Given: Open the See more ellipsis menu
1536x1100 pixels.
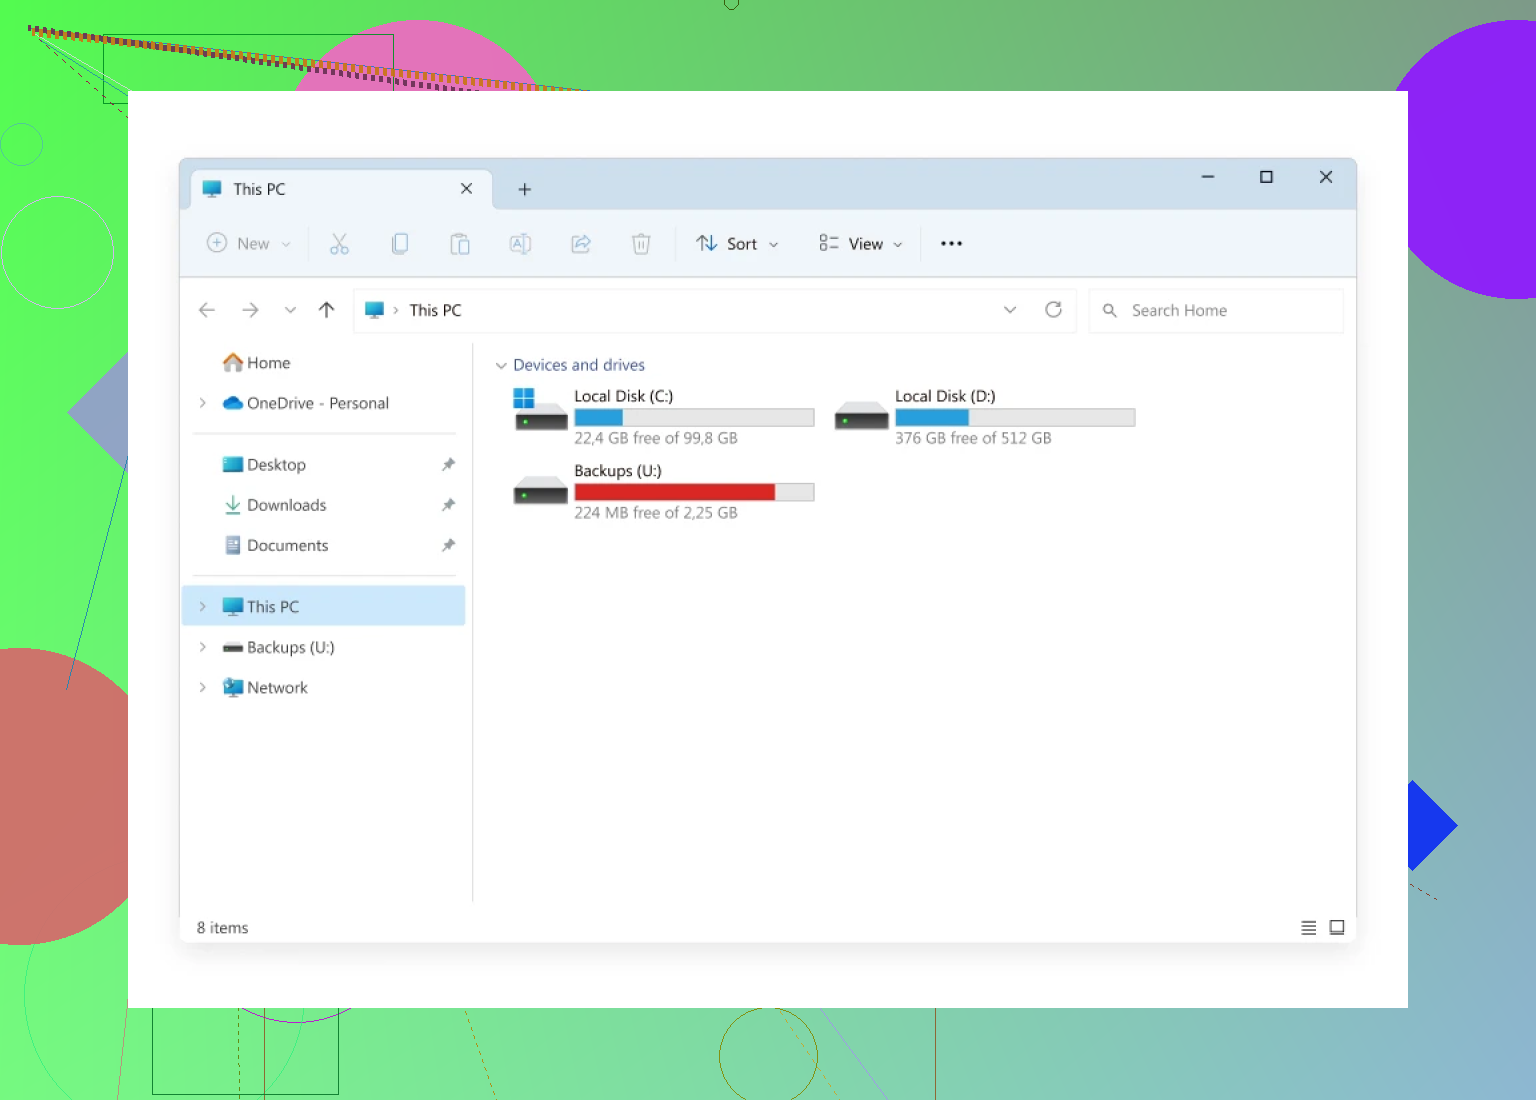Looking at the screenshot, I should (x=951, y=244).
